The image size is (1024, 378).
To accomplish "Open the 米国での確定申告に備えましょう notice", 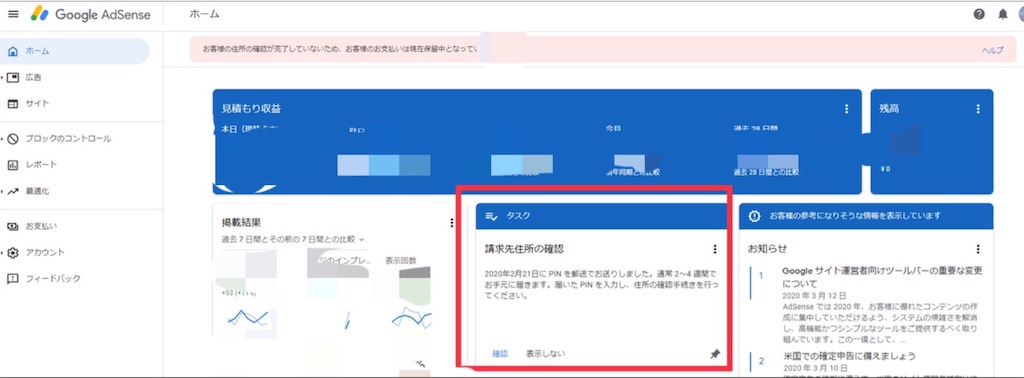I will point(848,356).
